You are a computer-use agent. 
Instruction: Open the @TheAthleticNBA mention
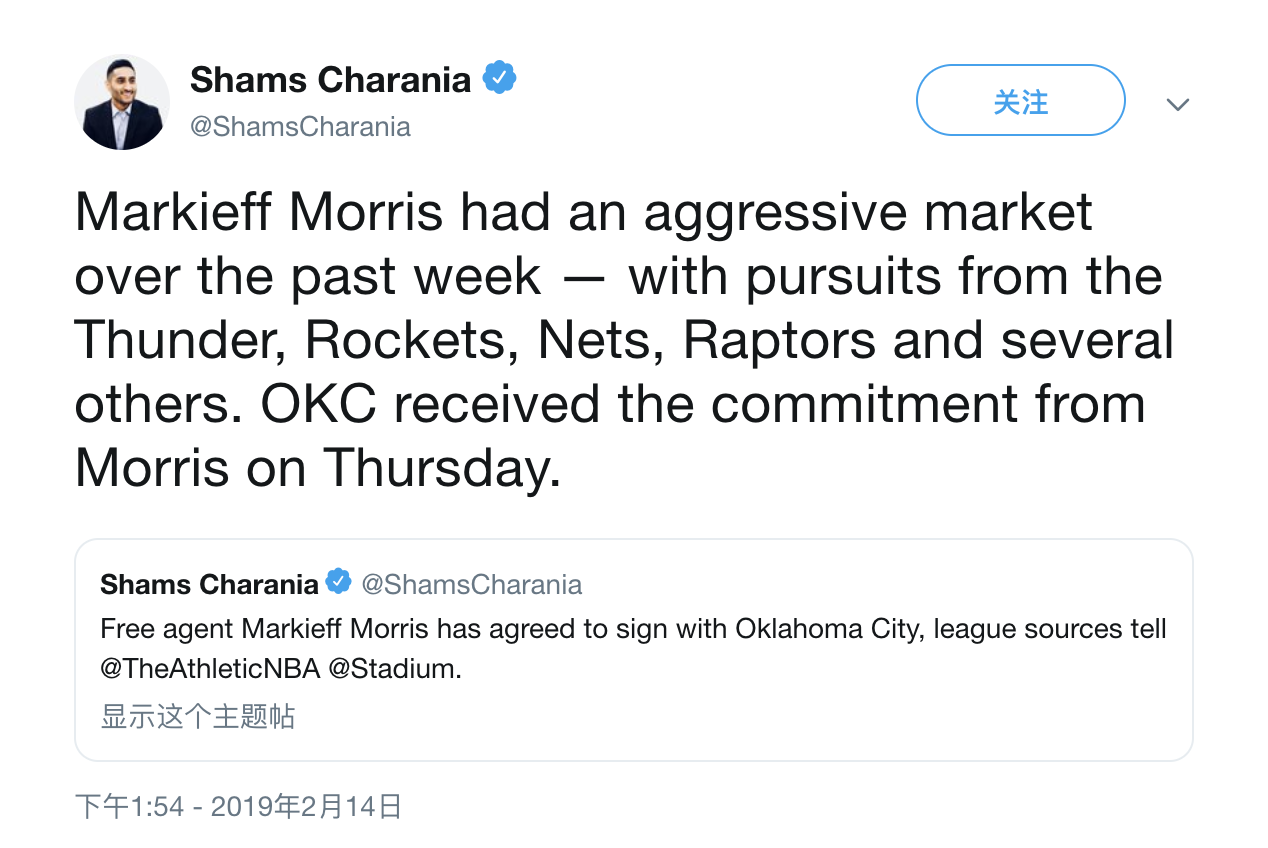coord(210,669)
